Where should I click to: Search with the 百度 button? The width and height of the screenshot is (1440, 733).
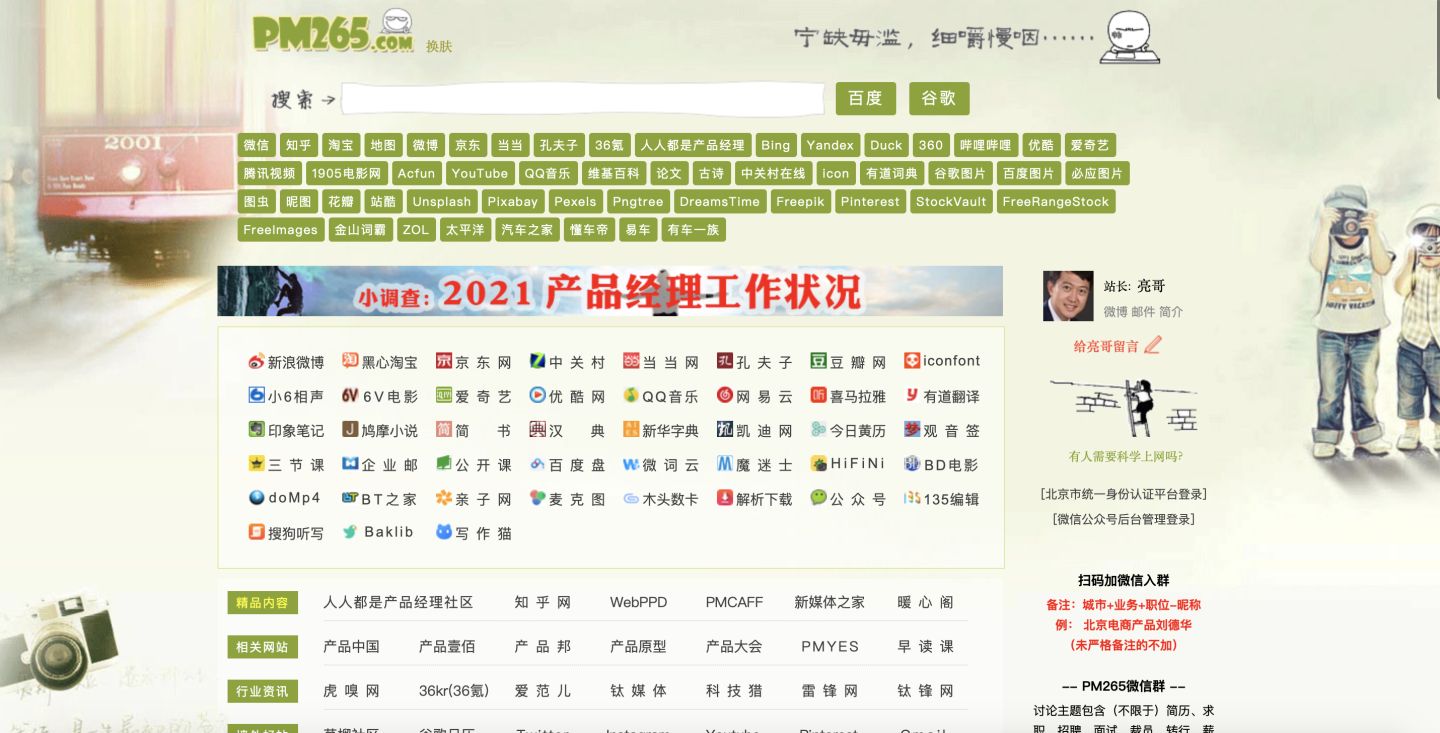click(x=865, y=98)
